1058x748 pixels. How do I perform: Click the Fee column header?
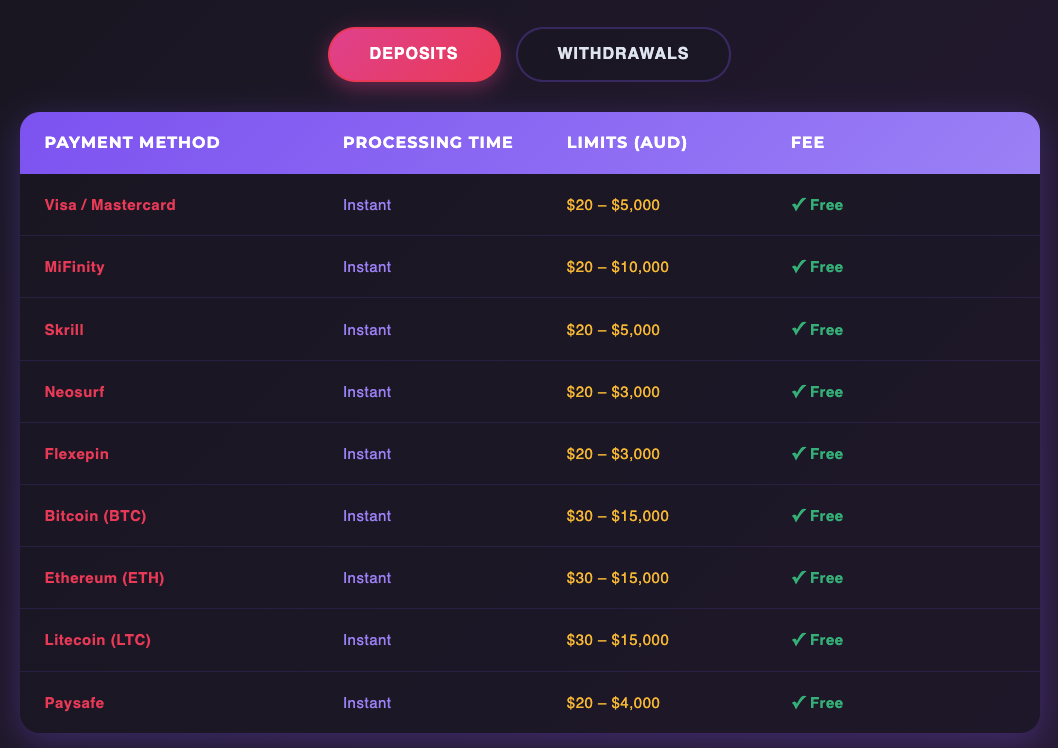[x=808, y=142]
